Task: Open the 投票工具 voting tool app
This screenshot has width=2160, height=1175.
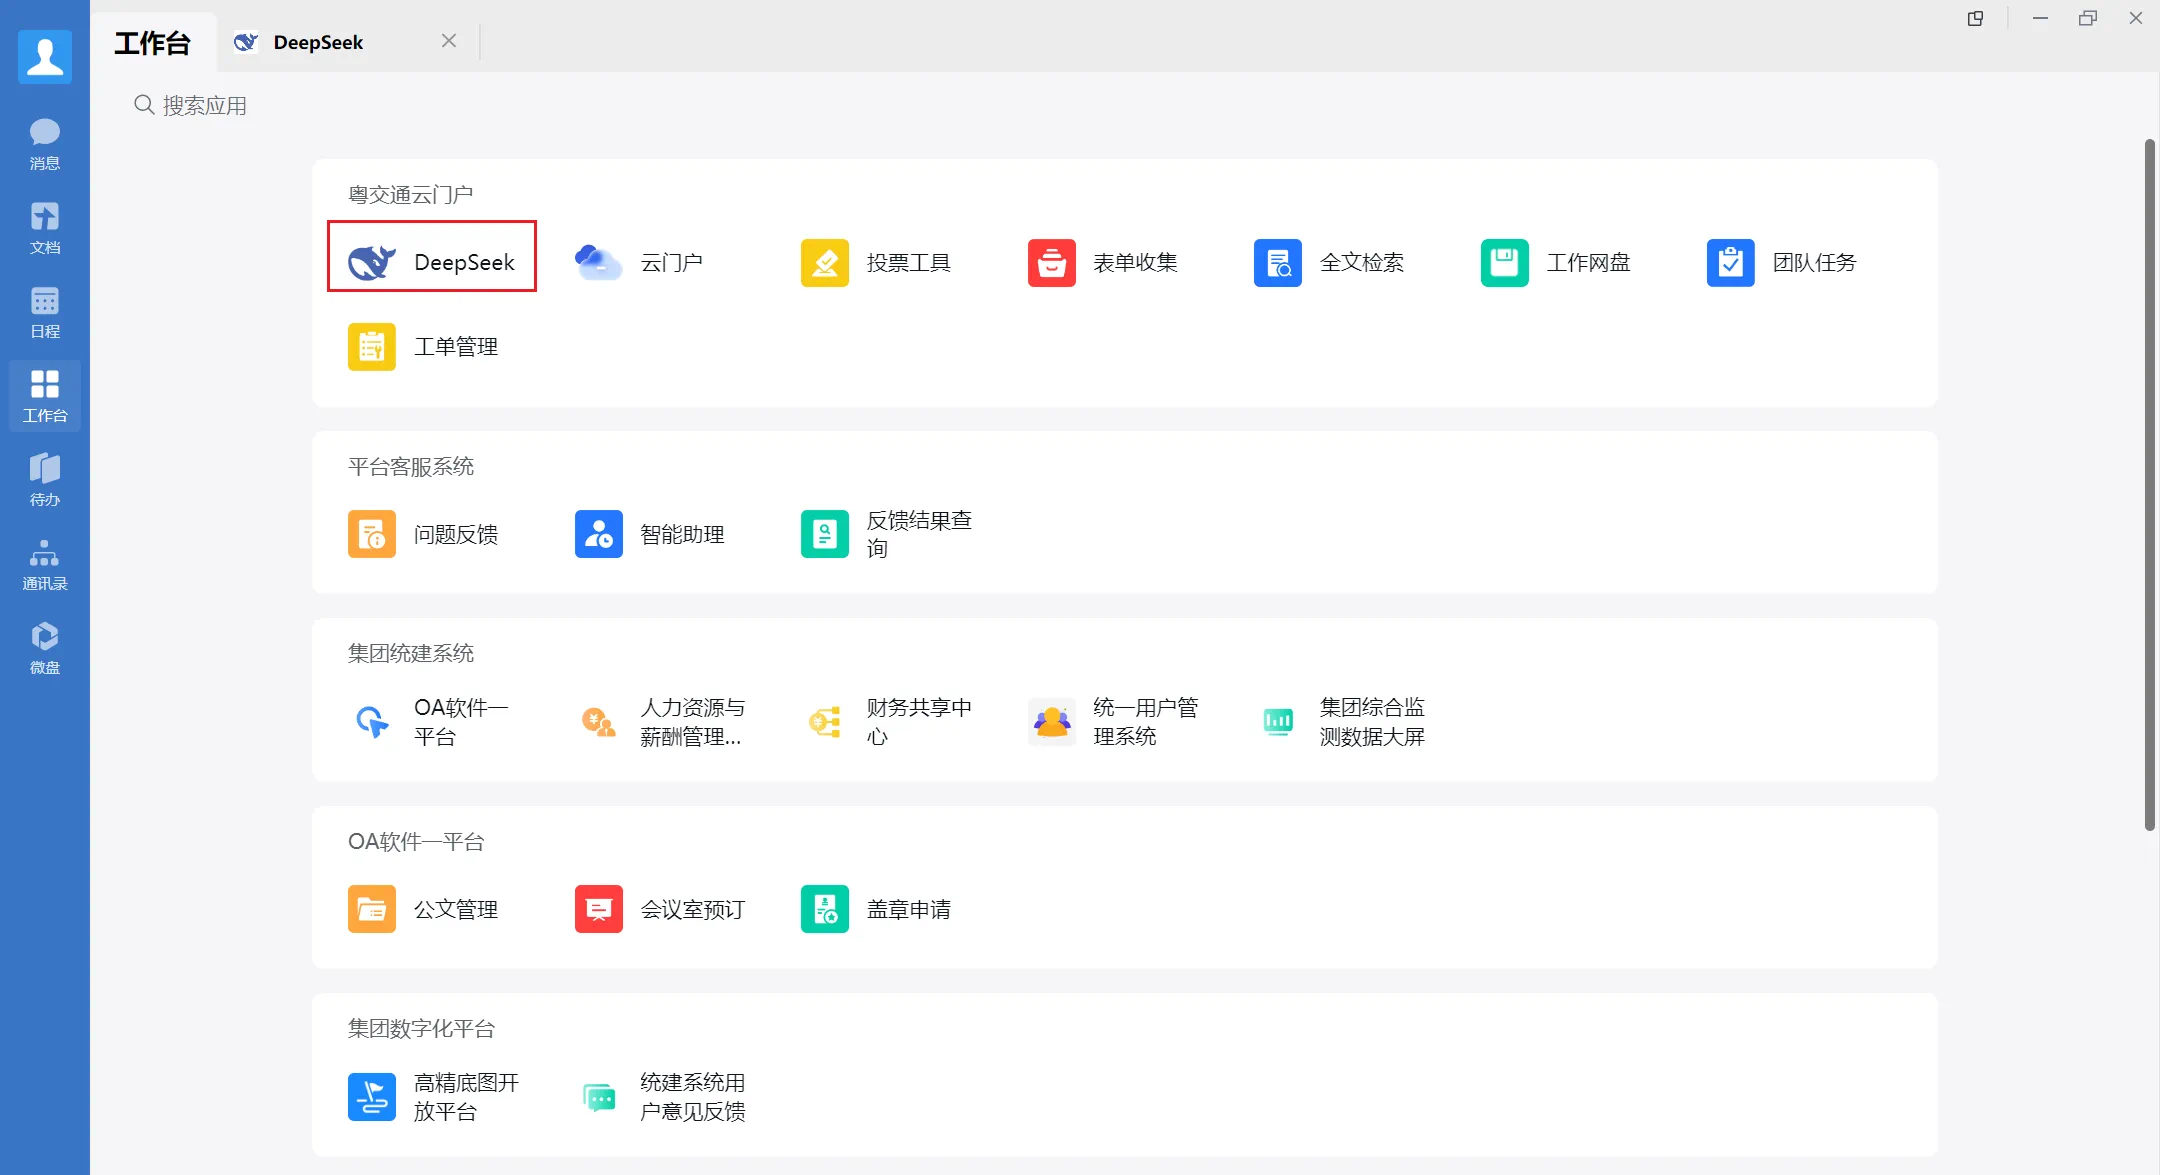Action: click(876, 262)
